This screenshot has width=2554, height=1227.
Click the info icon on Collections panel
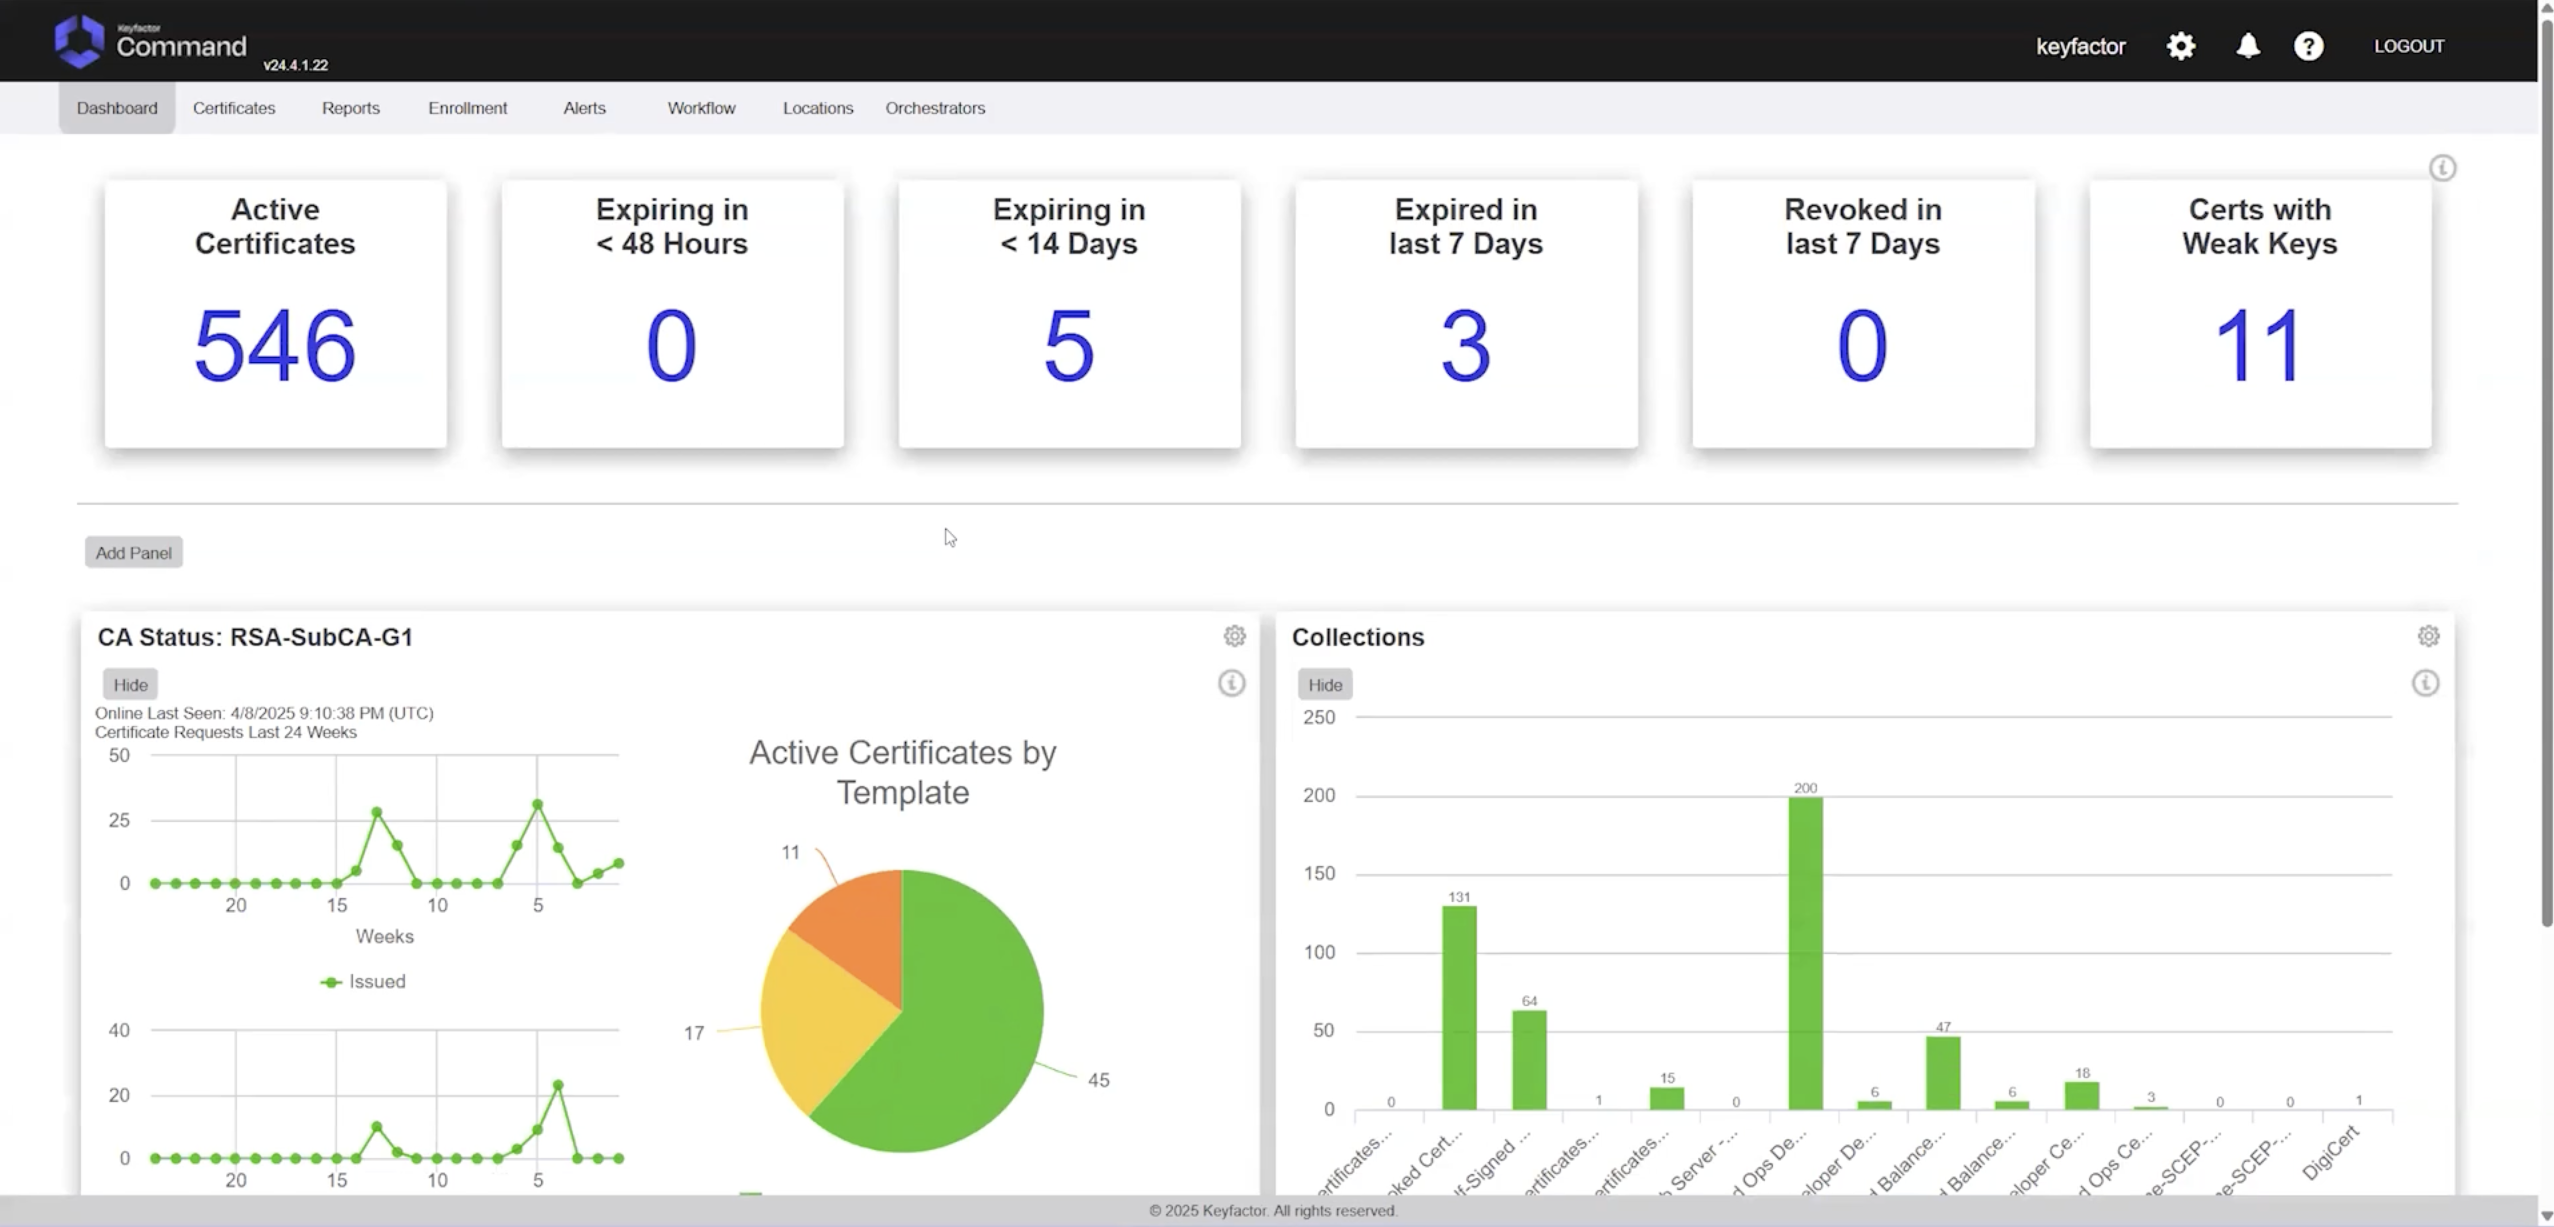(2426, 684)
